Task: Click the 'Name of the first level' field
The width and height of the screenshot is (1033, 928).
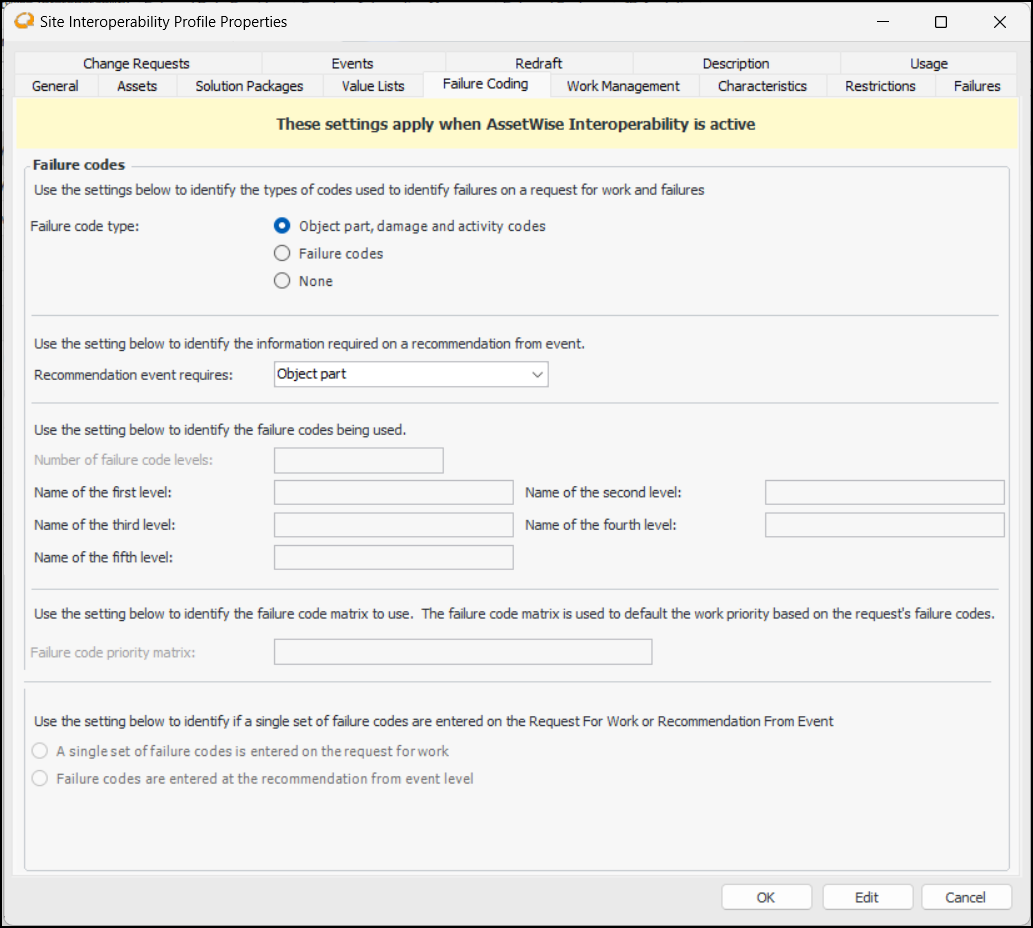Action: [x=393, y=493]
